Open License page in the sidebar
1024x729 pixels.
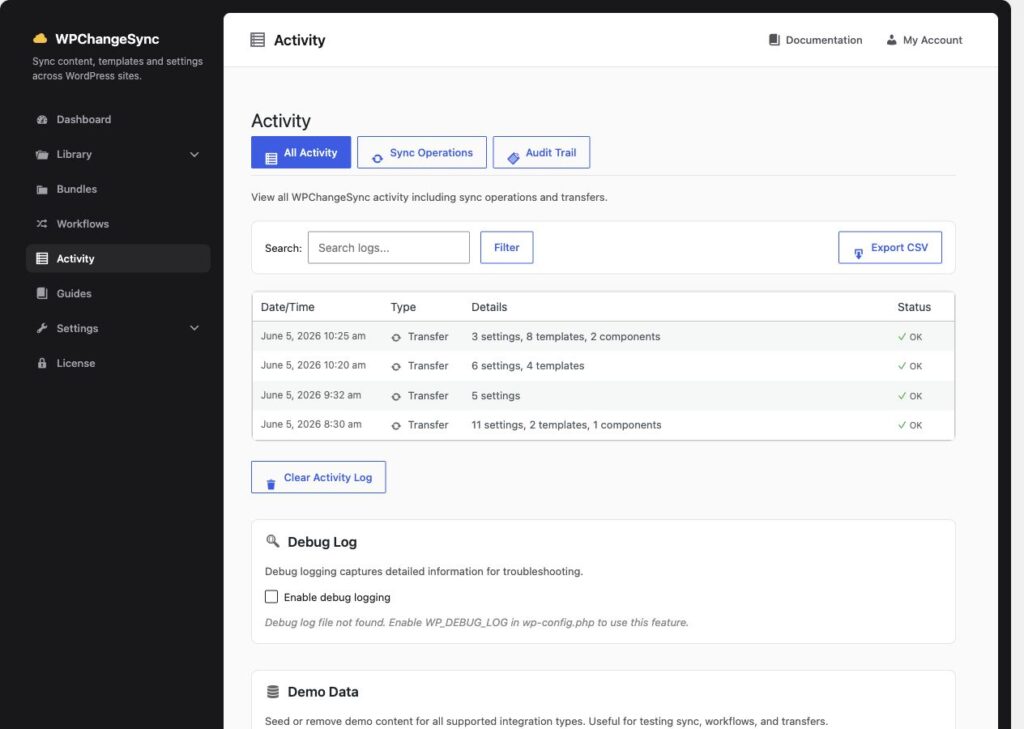[118, 363]
